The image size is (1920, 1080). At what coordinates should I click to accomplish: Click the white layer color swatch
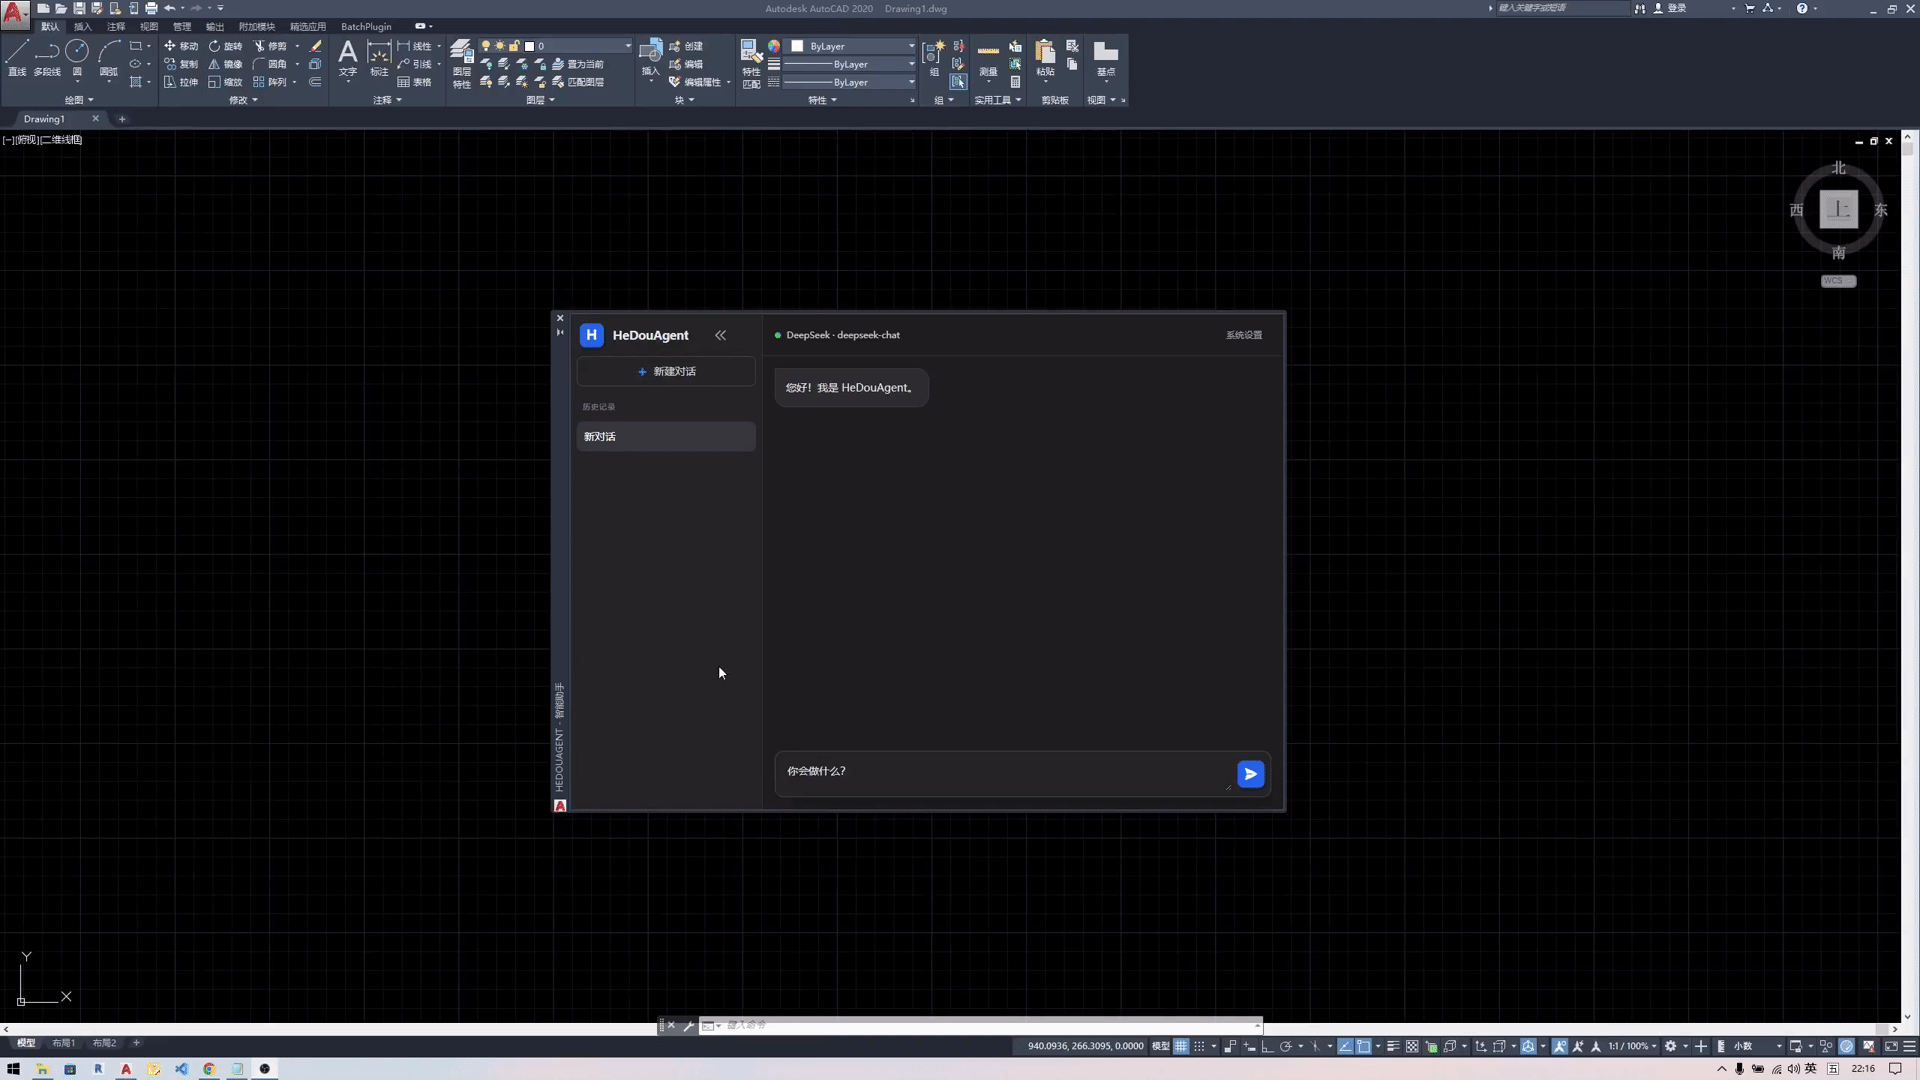tap(530, 46)
